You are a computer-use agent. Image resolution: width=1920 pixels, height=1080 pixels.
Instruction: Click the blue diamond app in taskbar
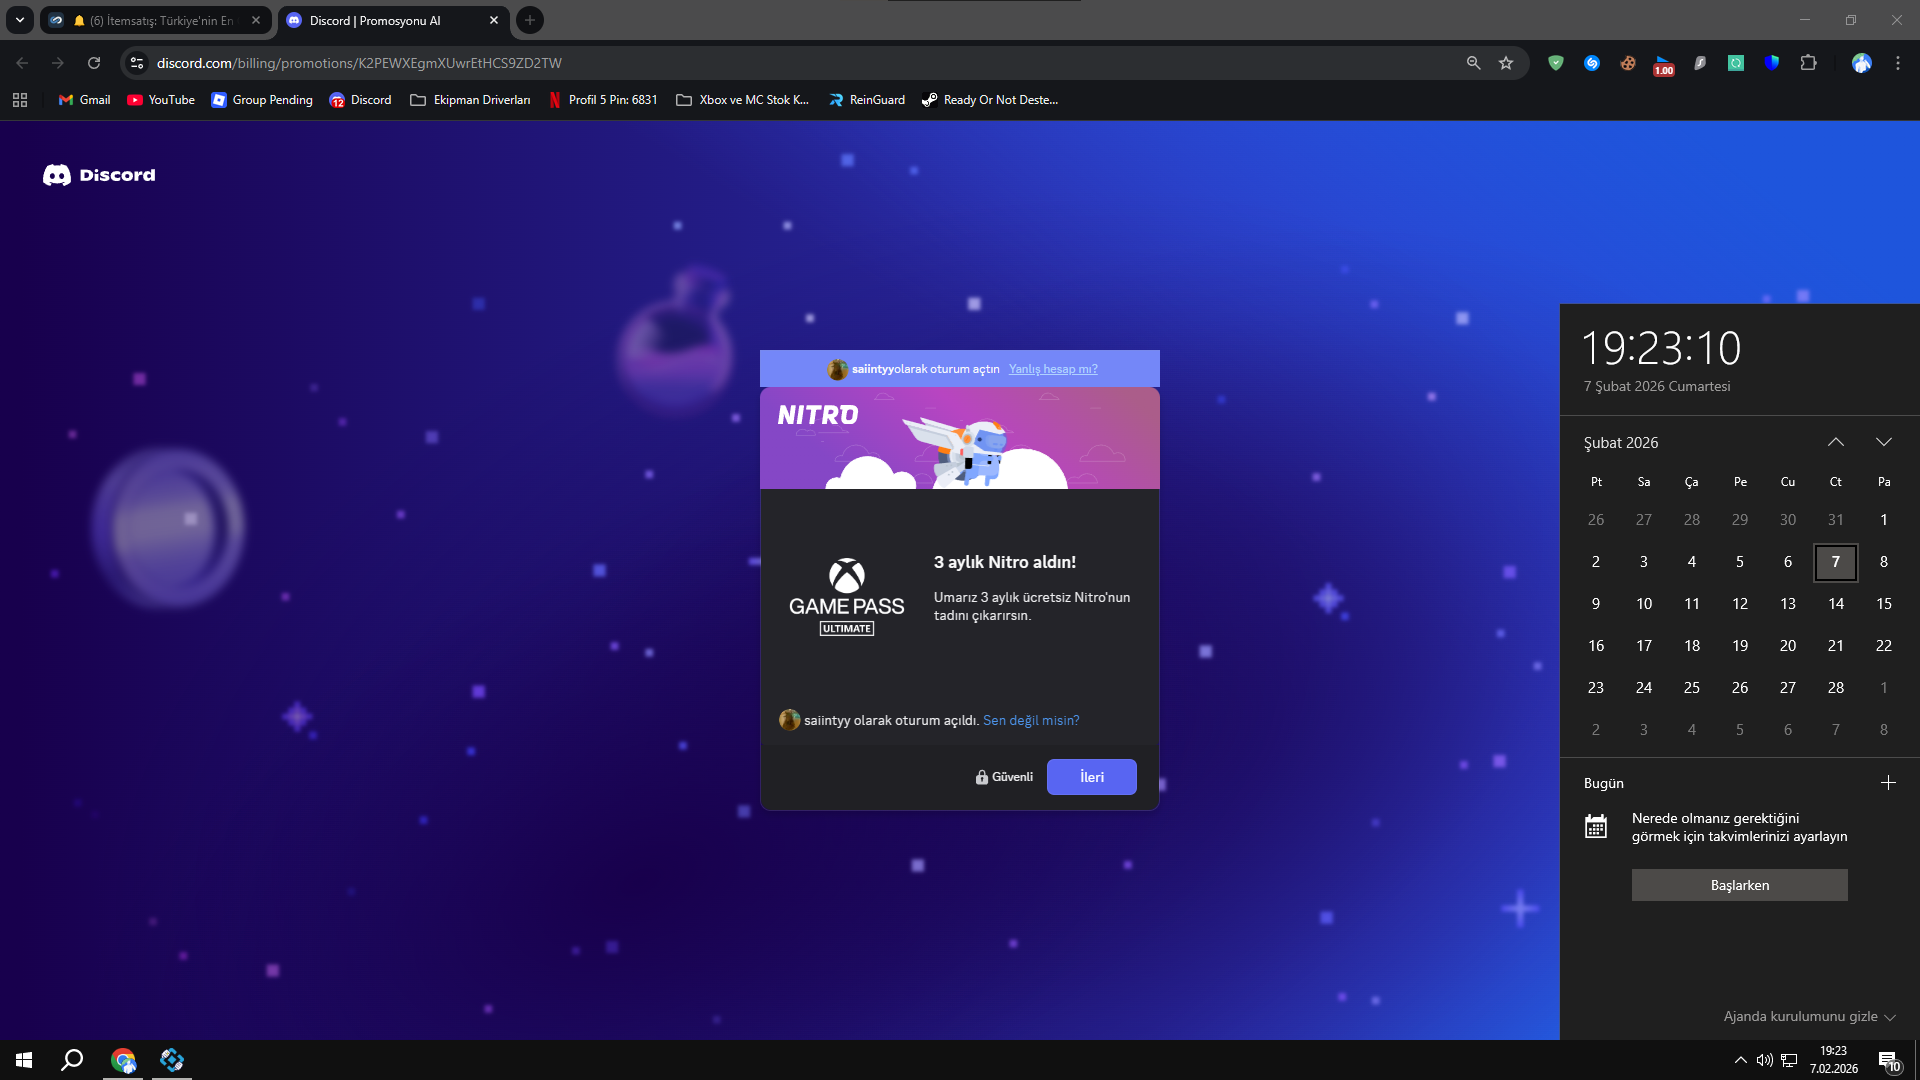(172, 1060)
